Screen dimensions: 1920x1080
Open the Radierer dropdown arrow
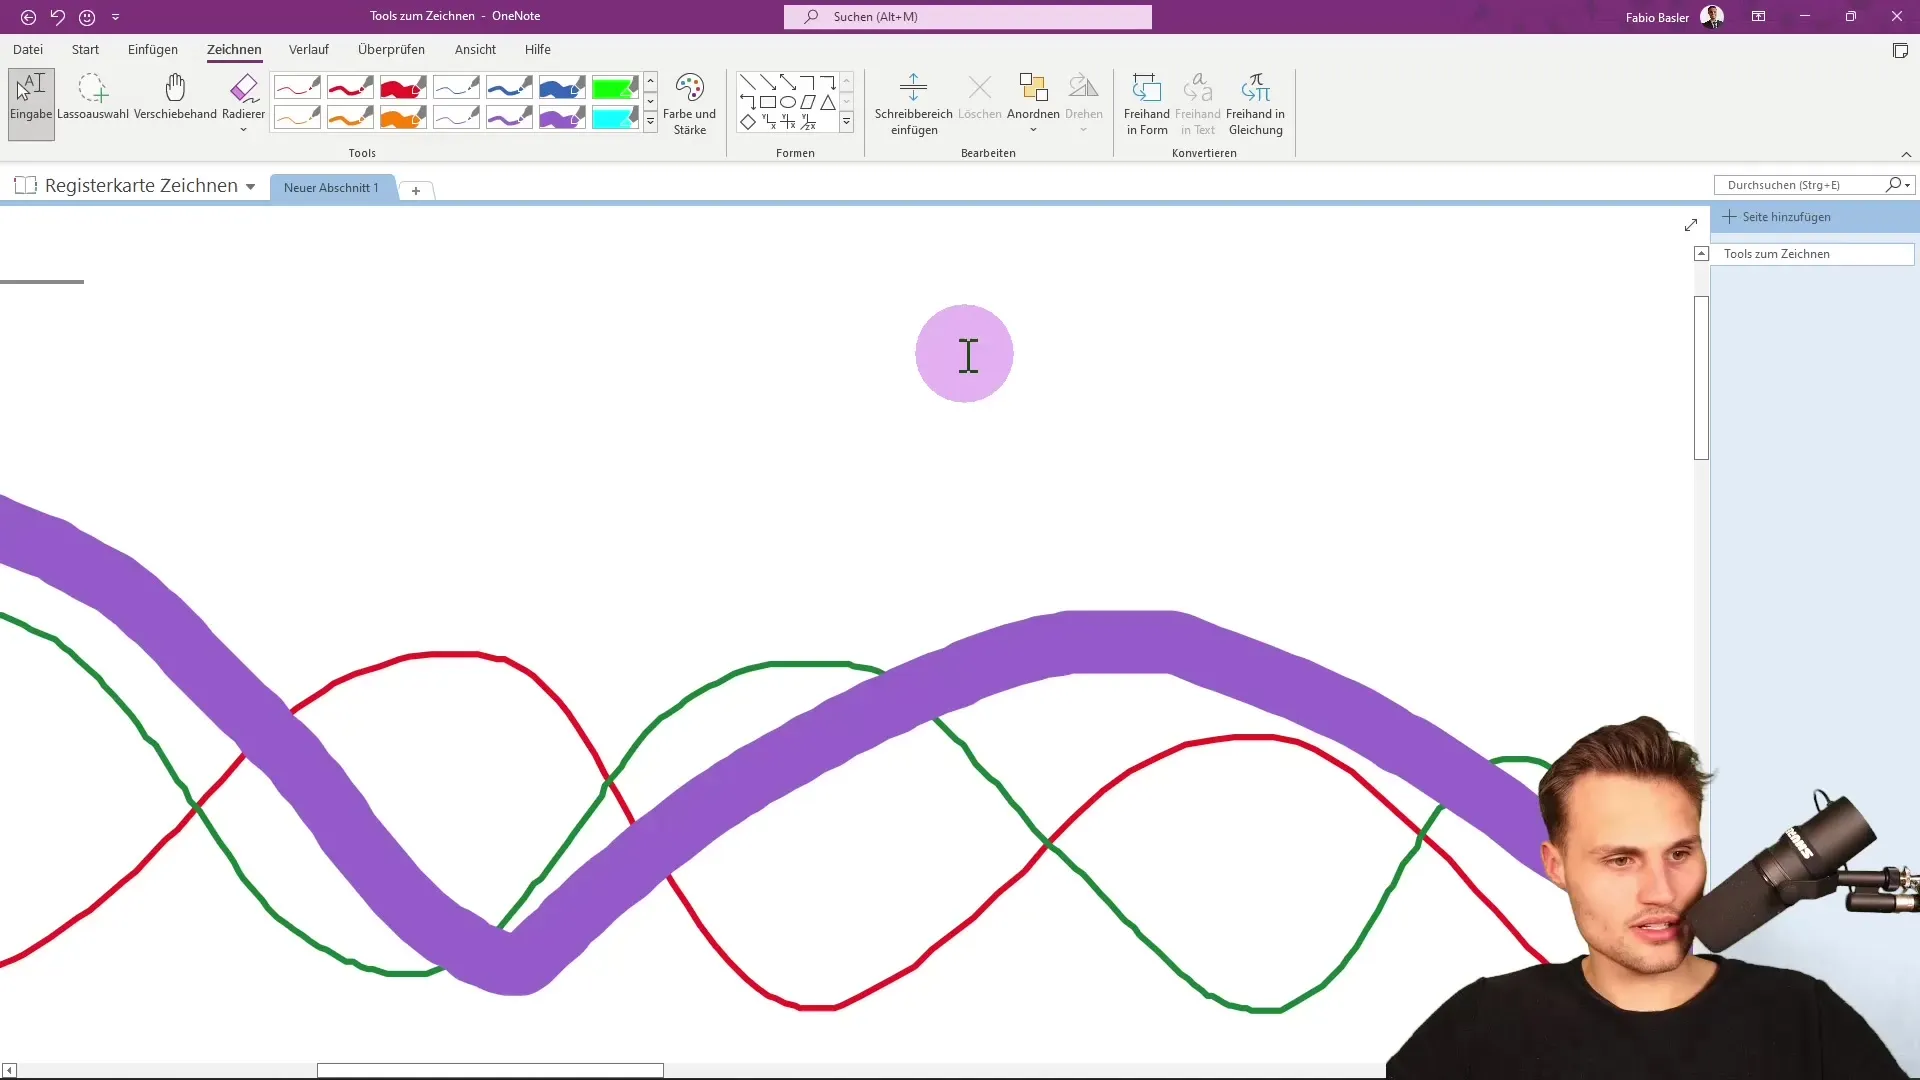click(243, 130)
